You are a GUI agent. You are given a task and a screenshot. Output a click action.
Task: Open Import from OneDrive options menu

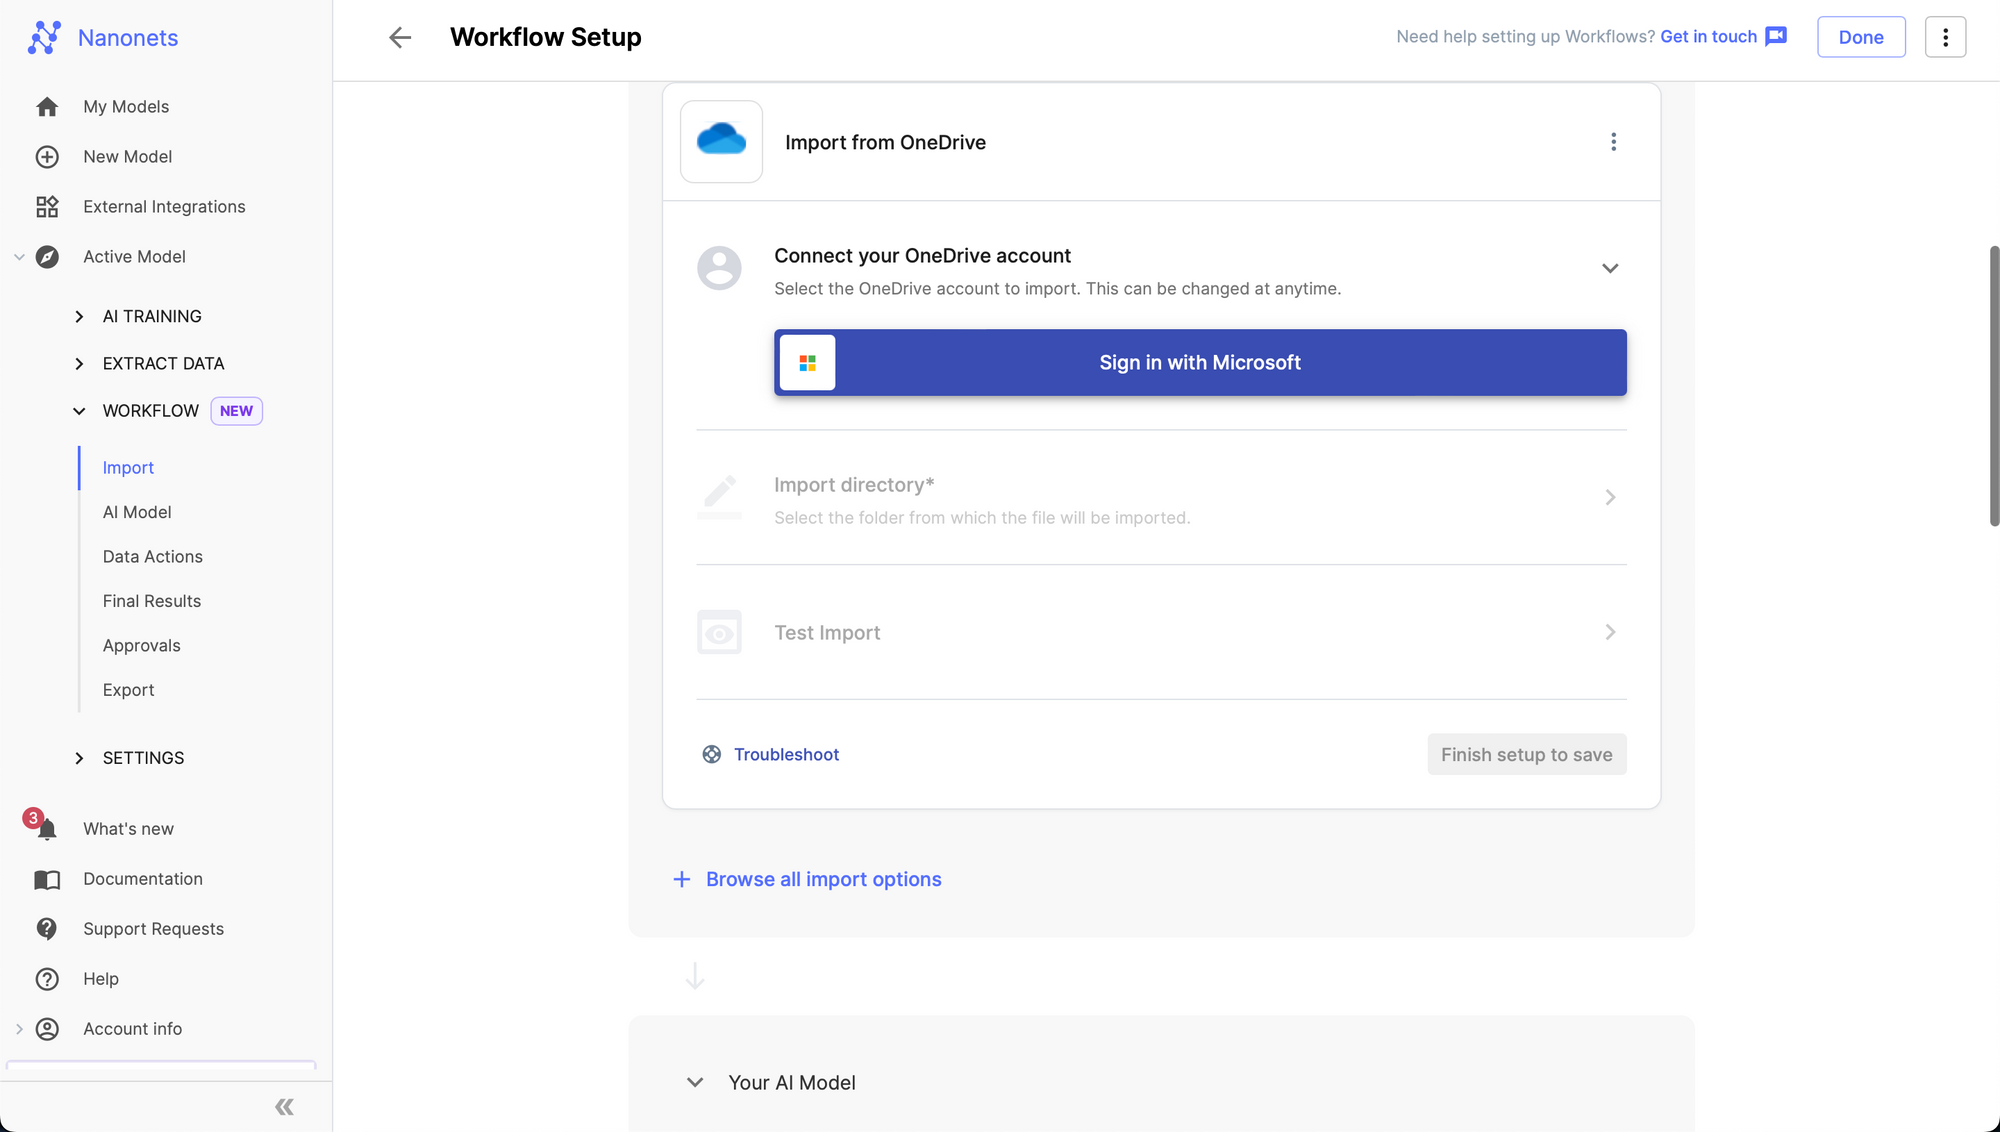click(x=1613, y=142)
